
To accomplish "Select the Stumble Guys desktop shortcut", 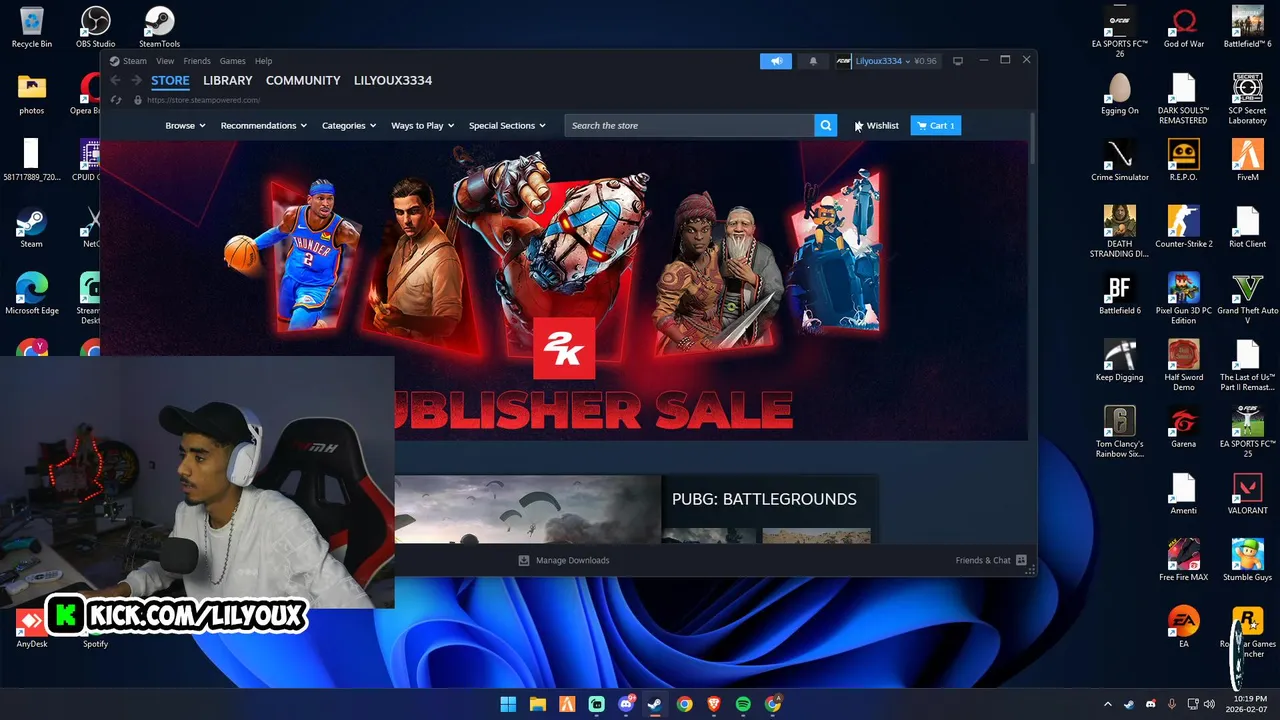I will coord(1247,560).
